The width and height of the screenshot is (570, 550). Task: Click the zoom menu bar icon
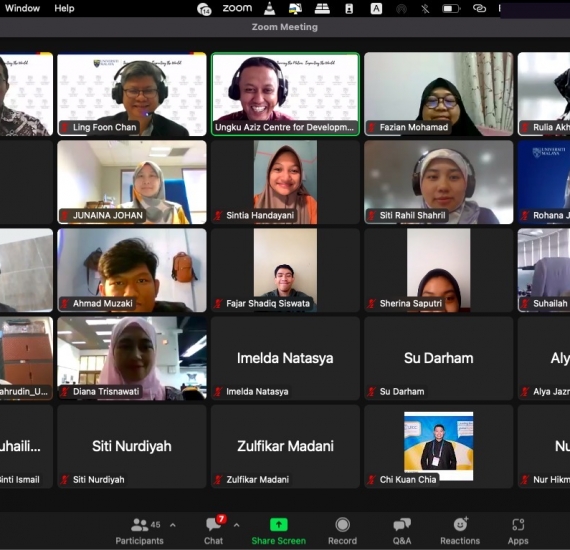click(x=237, y=8)
